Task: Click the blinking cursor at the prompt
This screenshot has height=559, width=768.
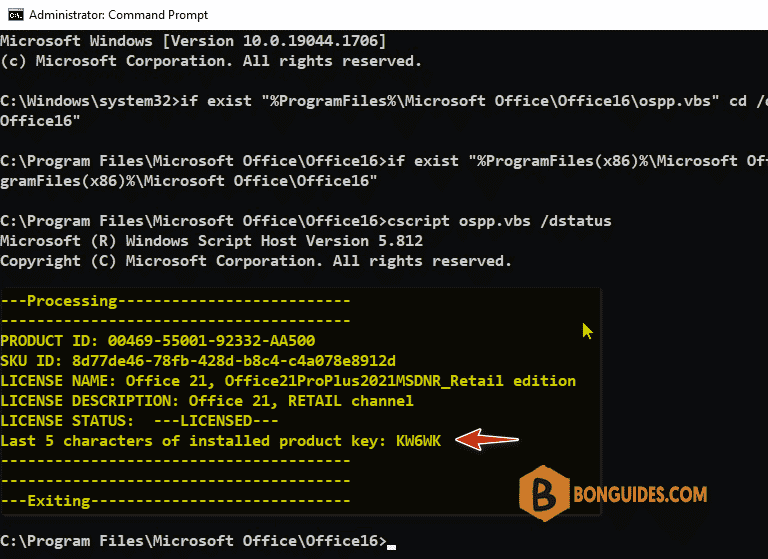Action: (x=391, y=547)
